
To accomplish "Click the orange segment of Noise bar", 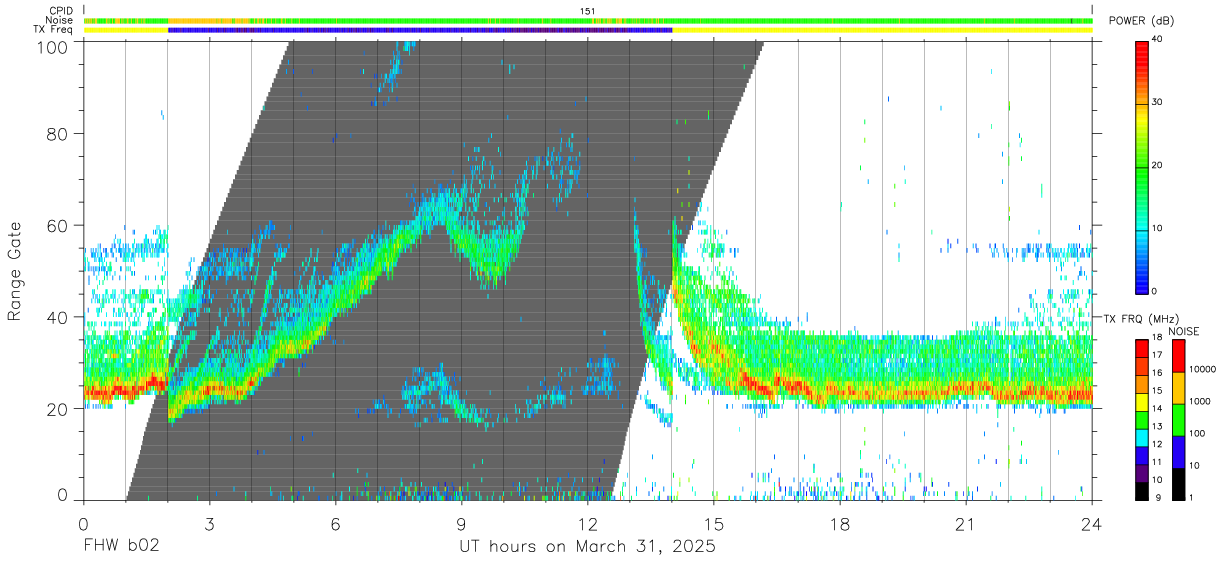I will point(210,20).
